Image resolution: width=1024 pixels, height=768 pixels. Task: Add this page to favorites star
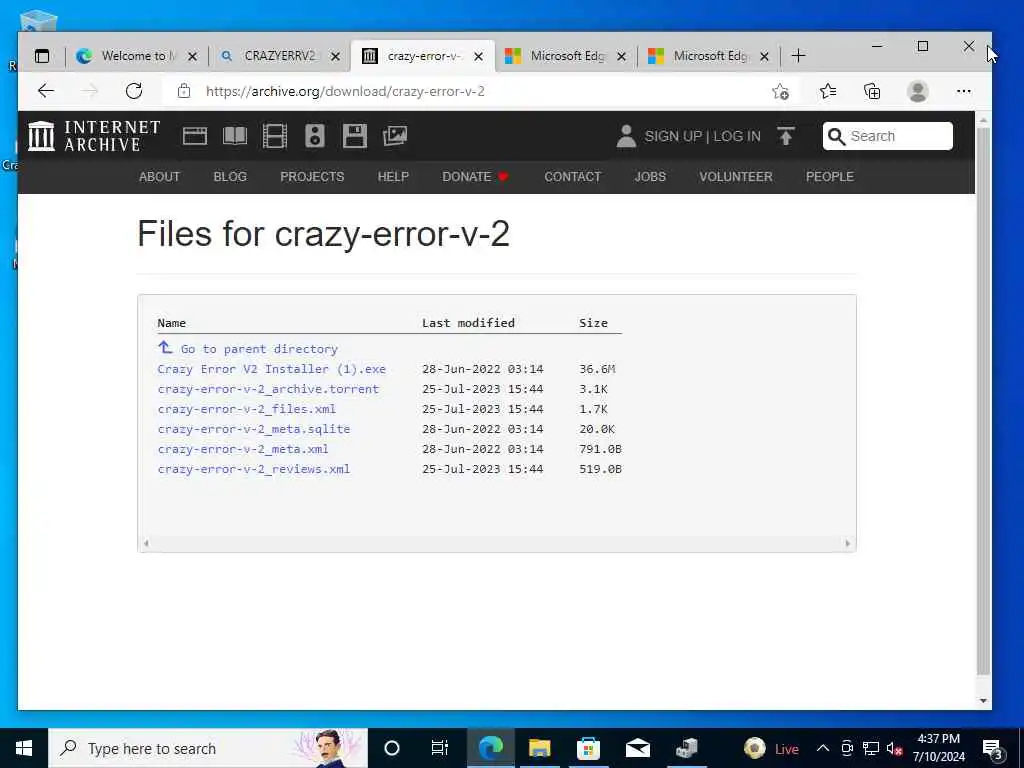click(x=780, y=91)
